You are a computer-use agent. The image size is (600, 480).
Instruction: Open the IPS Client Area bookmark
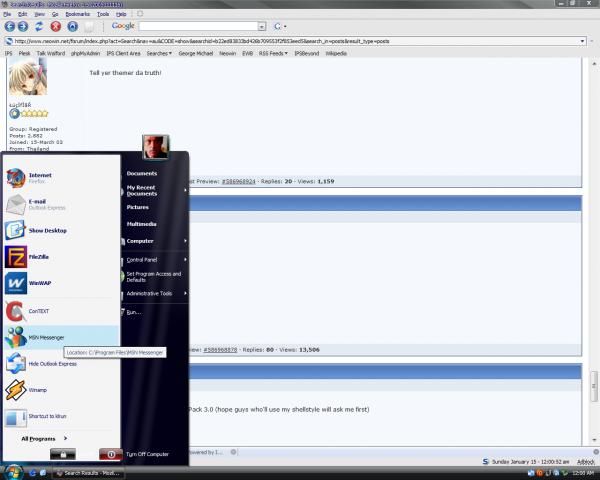[123, 53]
